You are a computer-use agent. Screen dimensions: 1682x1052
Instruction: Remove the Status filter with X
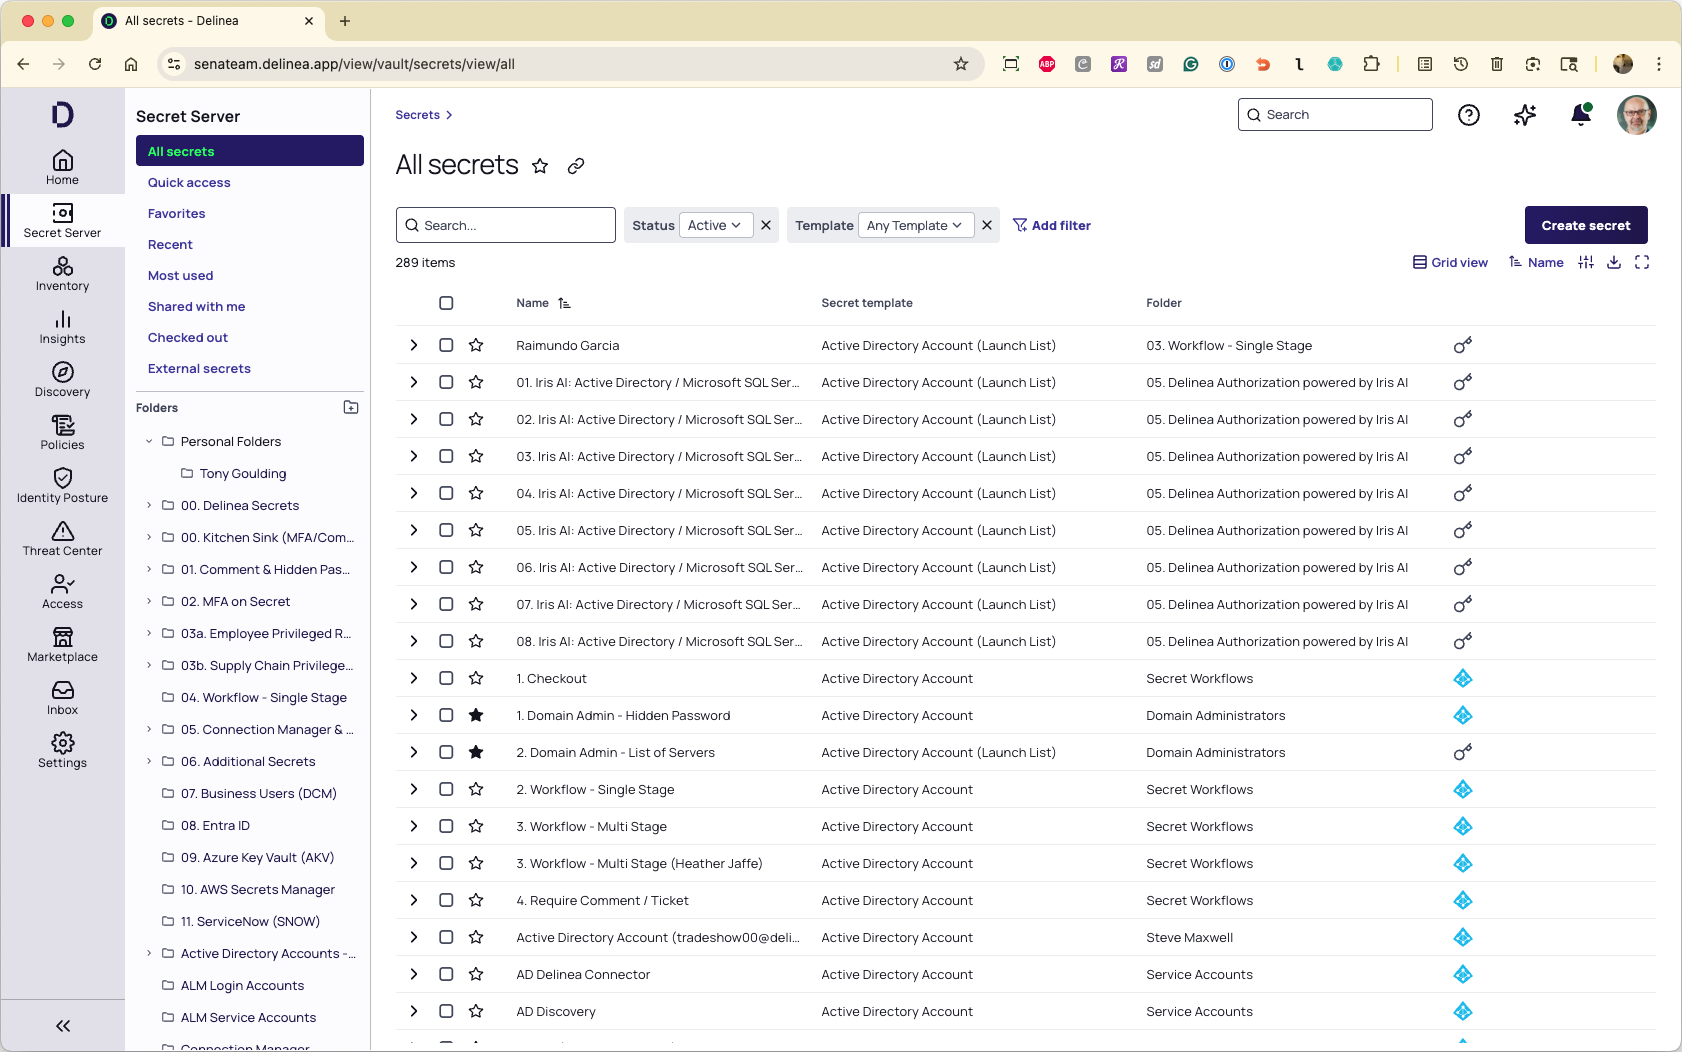[x=766, y=225]
